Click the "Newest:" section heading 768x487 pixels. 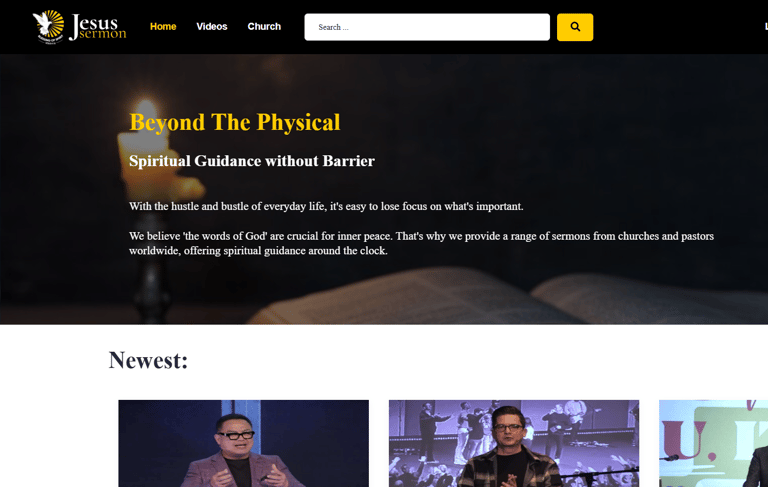click(x=148, y=360)
